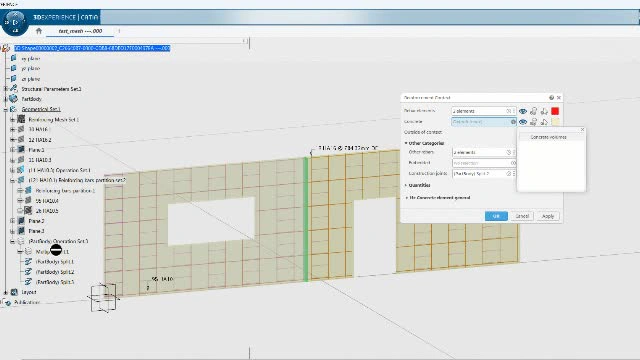Screen dimensions: 640x360
Task: Select the green construction joint strip
Action: point(306,220)
